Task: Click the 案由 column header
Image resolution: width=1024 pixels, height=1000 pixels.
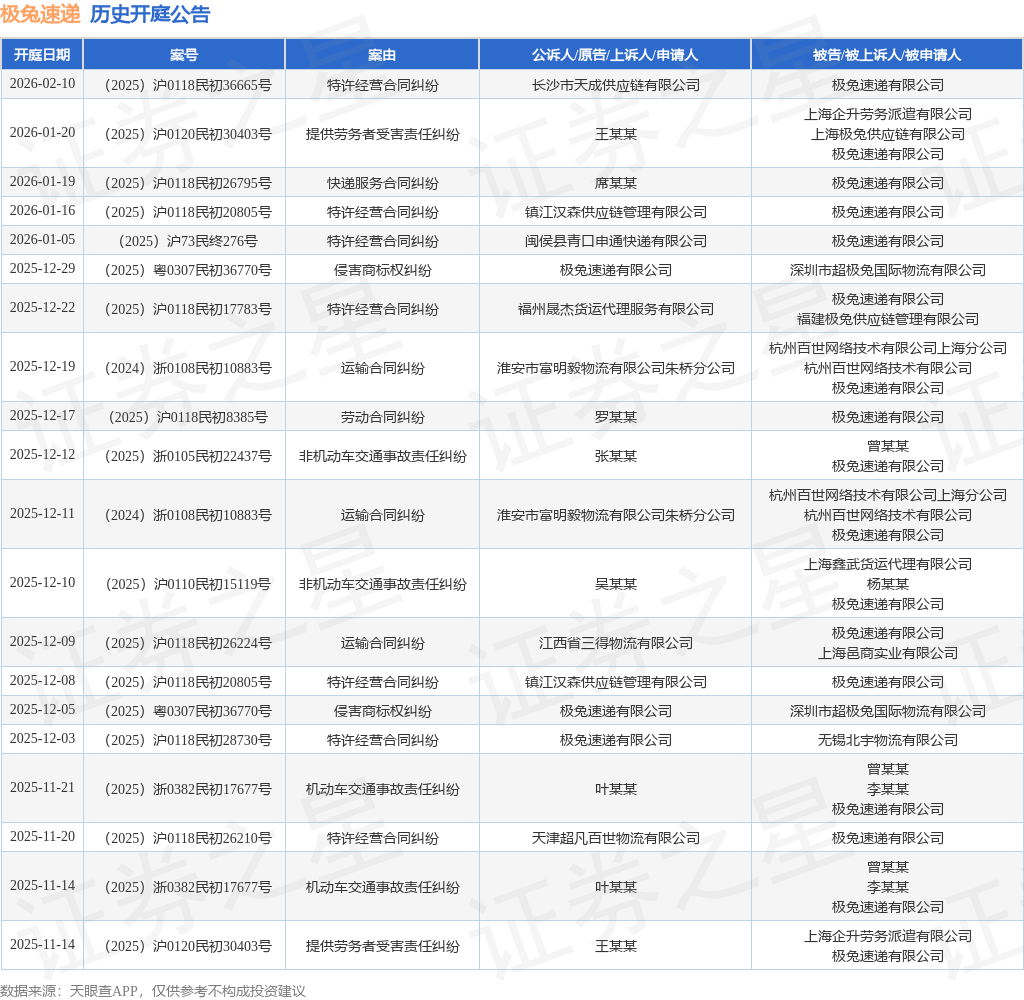Action: 382,55
